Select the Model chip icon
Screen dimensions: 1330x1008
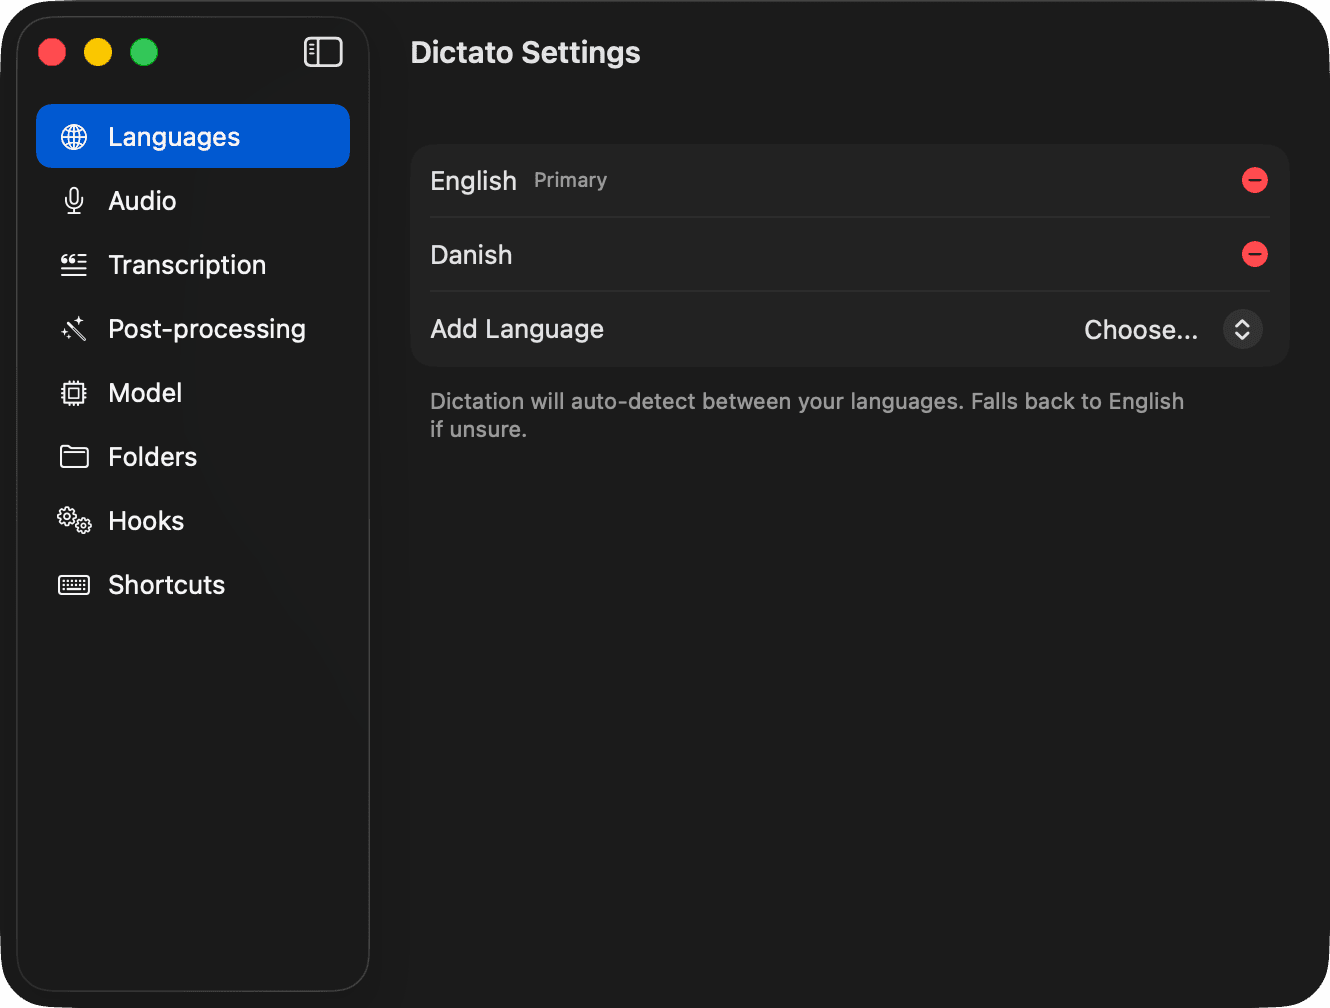[73, 392]
